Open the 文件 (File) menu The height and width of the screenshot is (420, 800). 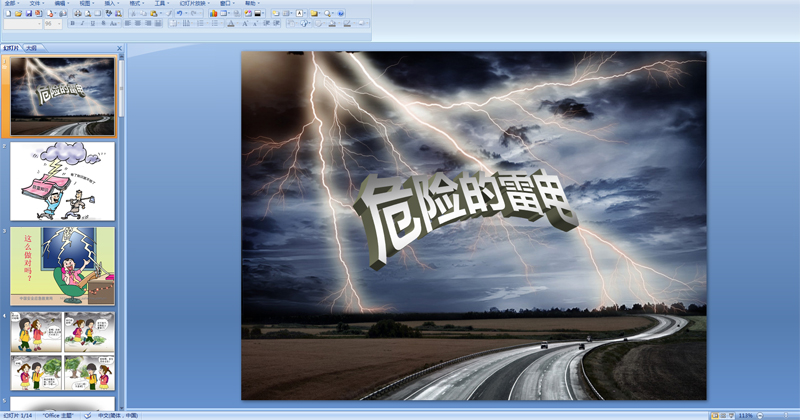pyautogui.click(x=36, y=3)
